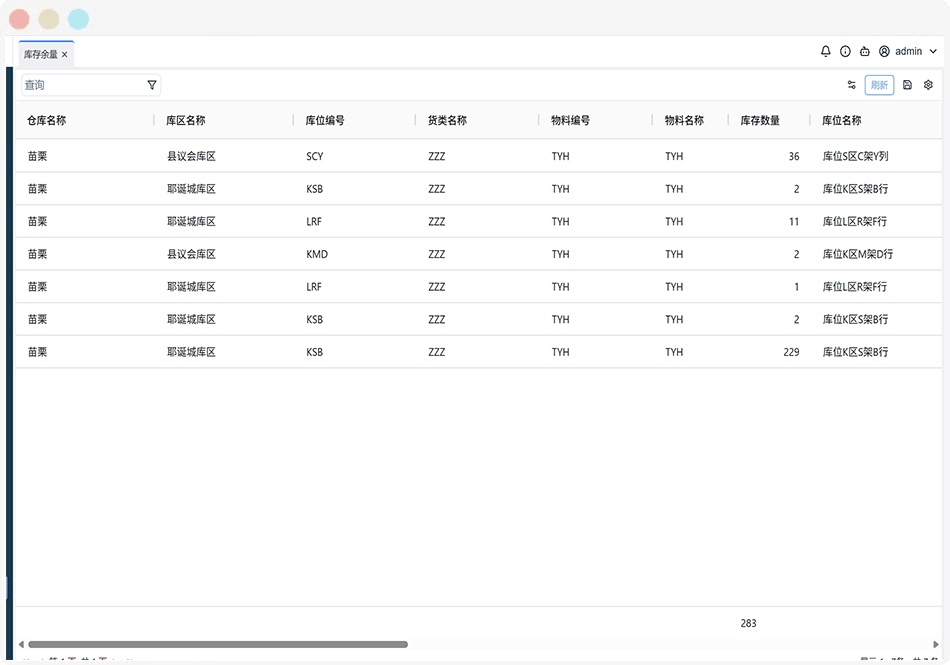Open the column adjustment sliders icon

point(851,85)
